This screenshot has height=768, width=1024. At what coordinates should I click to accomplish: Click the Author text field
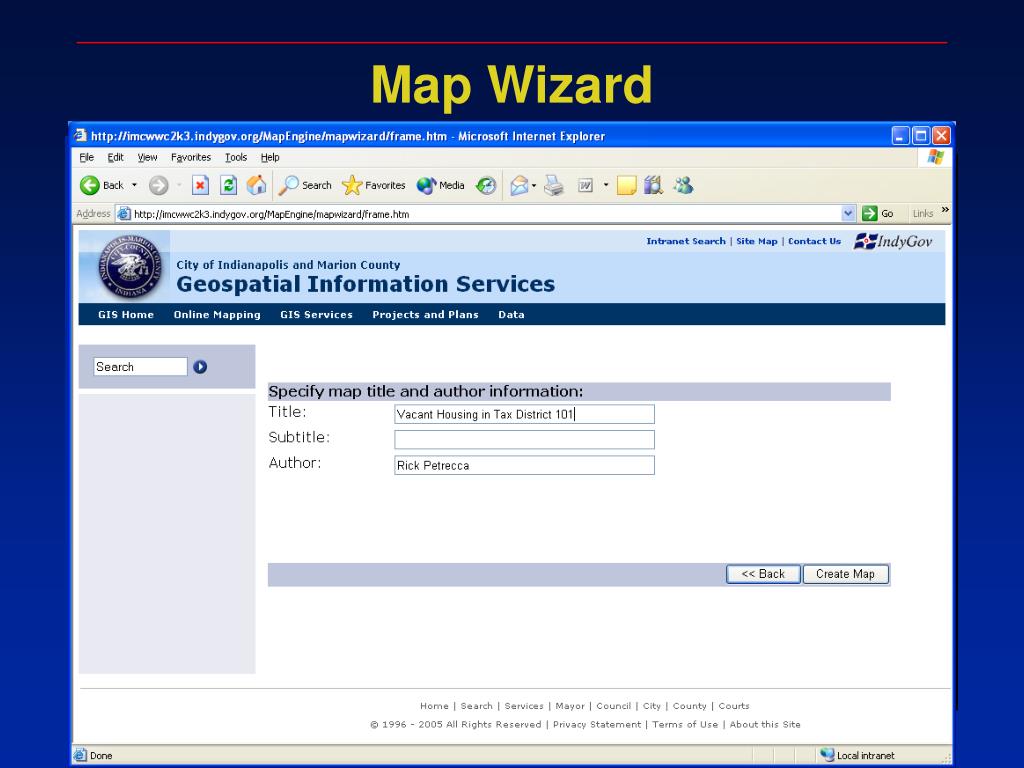[x=524, y=465]
